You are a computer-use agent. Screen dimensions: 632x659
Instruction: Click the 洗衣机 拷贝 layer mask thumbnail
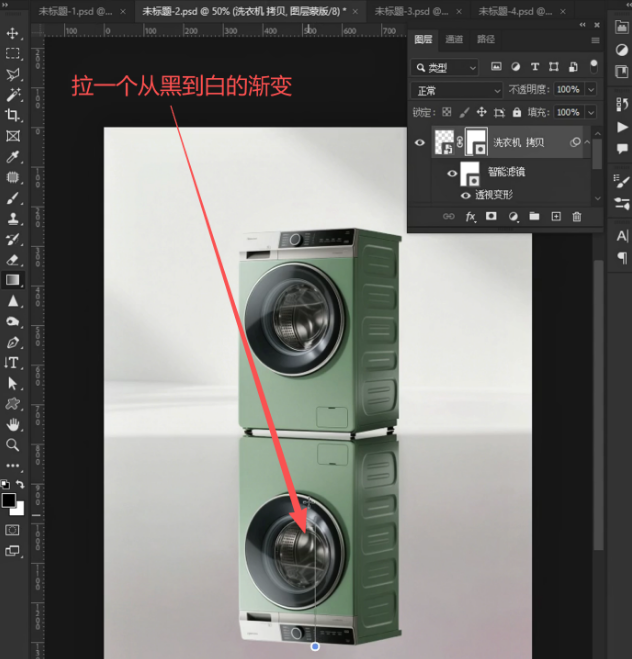[476, 142]
